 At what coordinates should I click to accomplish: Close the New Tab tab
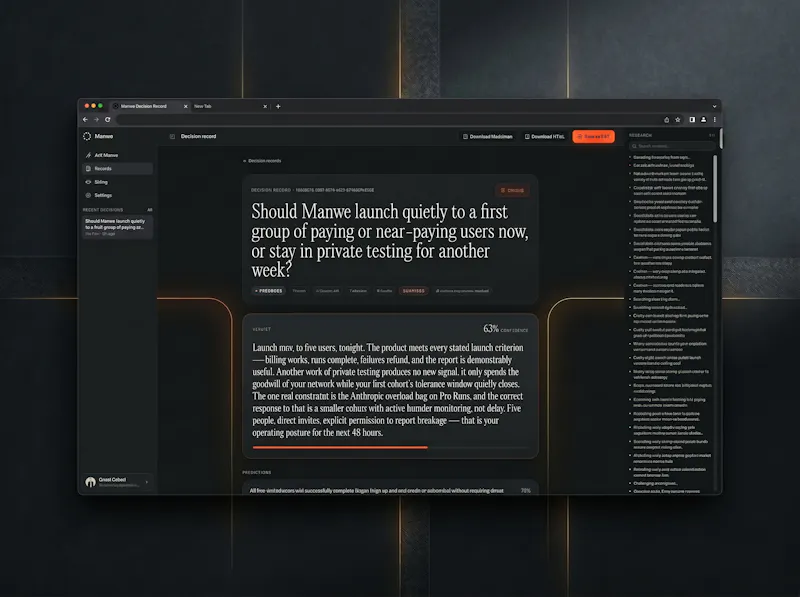265,106
